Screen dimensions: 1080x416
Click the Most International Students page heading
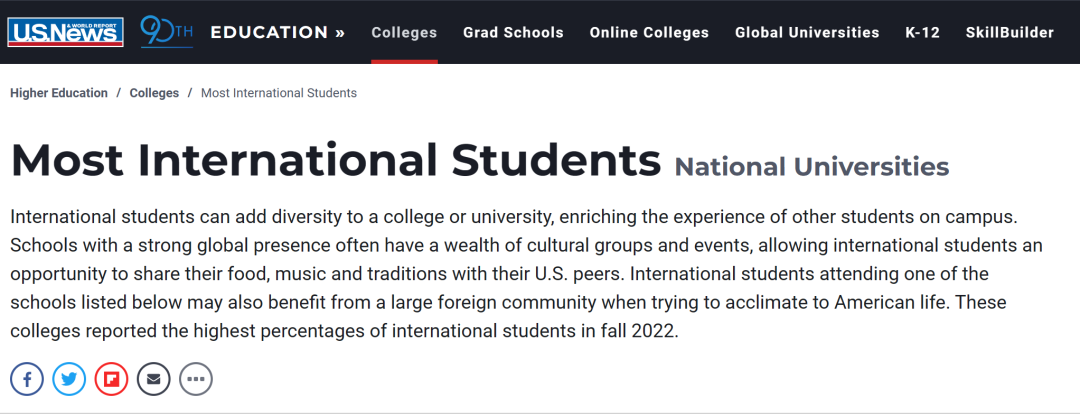tap(336, 160)
